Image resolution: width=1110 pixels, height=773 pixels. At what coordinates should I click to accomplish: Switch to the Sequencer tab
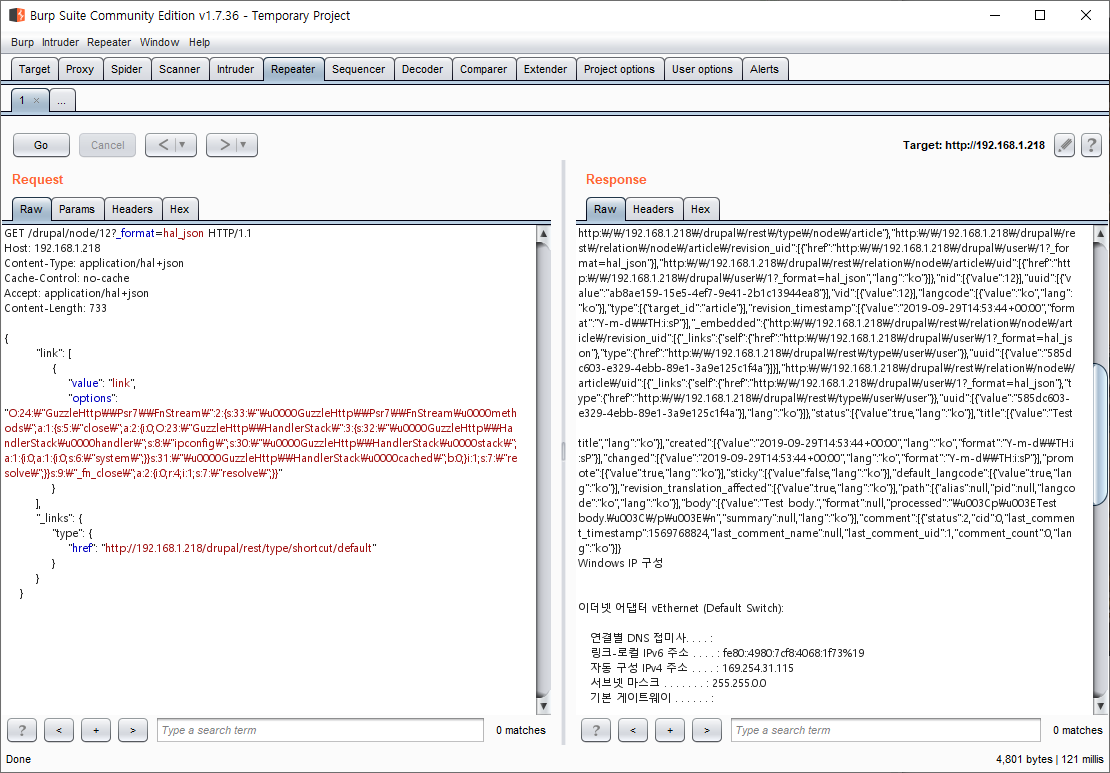click(359, 69)
